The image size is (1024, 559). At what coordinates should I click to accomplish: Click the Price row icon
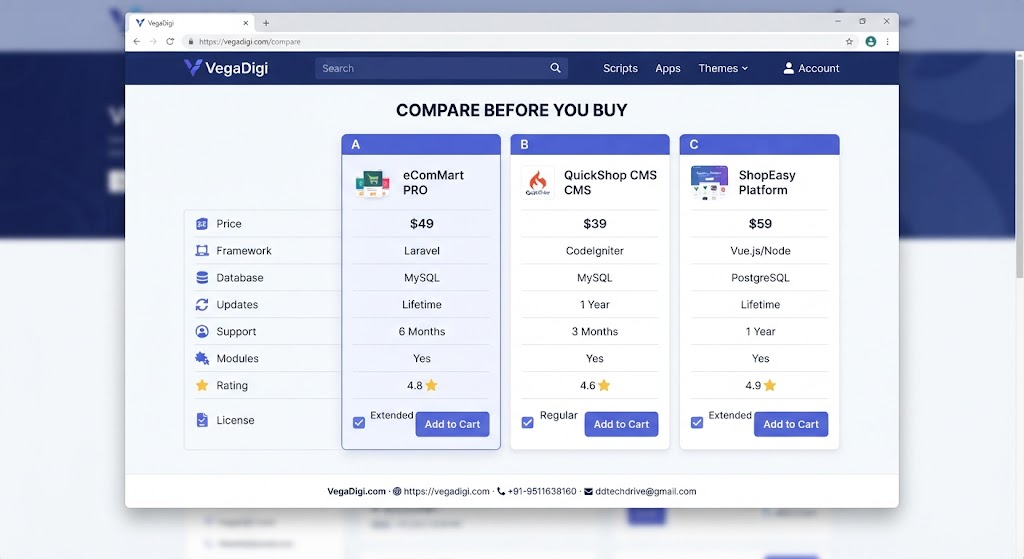point(202,224)
